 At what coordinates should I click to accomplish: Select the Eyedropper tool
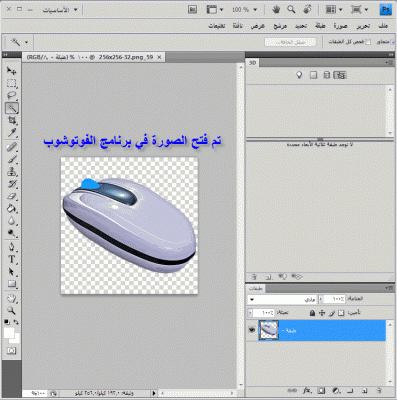point(12,133)
